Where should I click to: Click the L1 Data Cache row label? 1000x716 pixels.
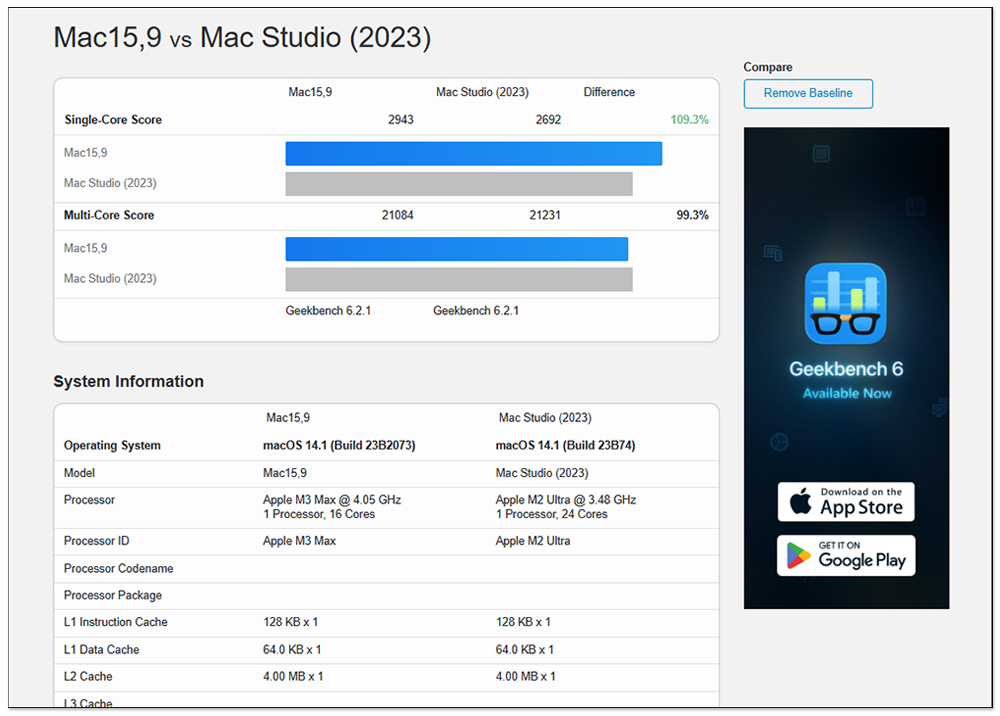coord(101,650)
